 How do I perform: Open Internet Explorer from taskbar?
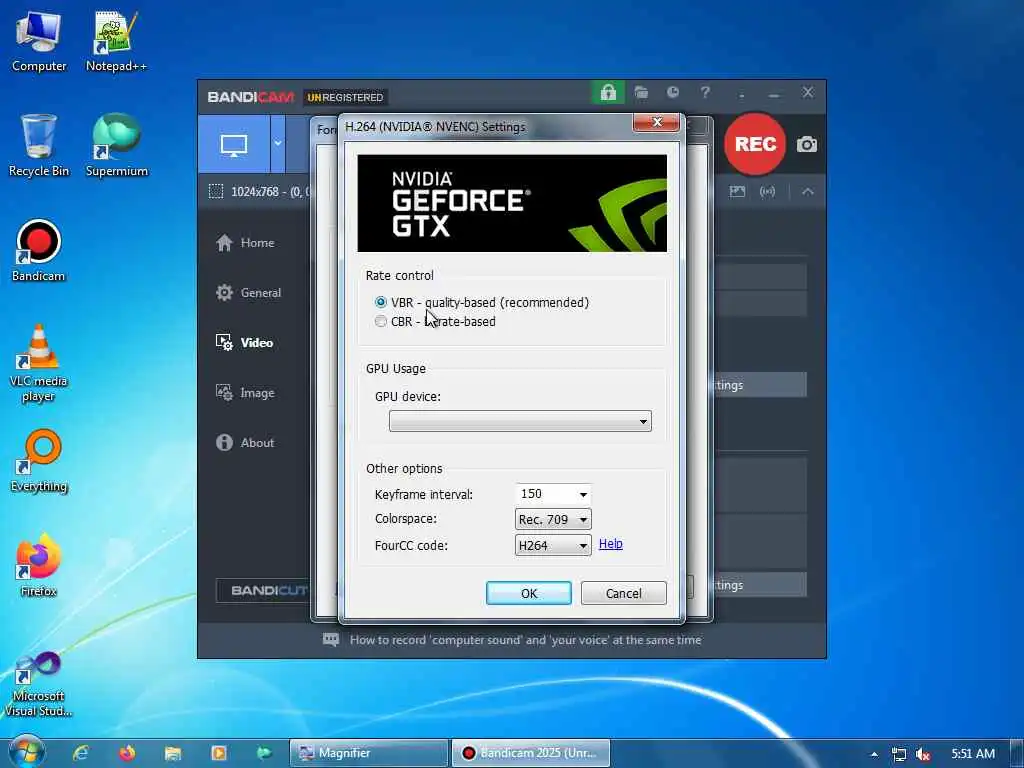pyautogui.click(x=80, y=753)
